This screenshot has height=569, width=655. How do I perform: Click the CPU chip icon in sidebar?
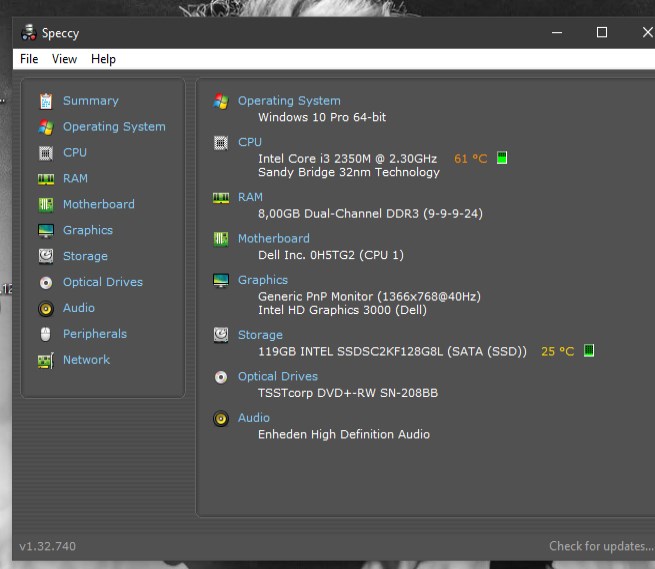click(46, 153)
